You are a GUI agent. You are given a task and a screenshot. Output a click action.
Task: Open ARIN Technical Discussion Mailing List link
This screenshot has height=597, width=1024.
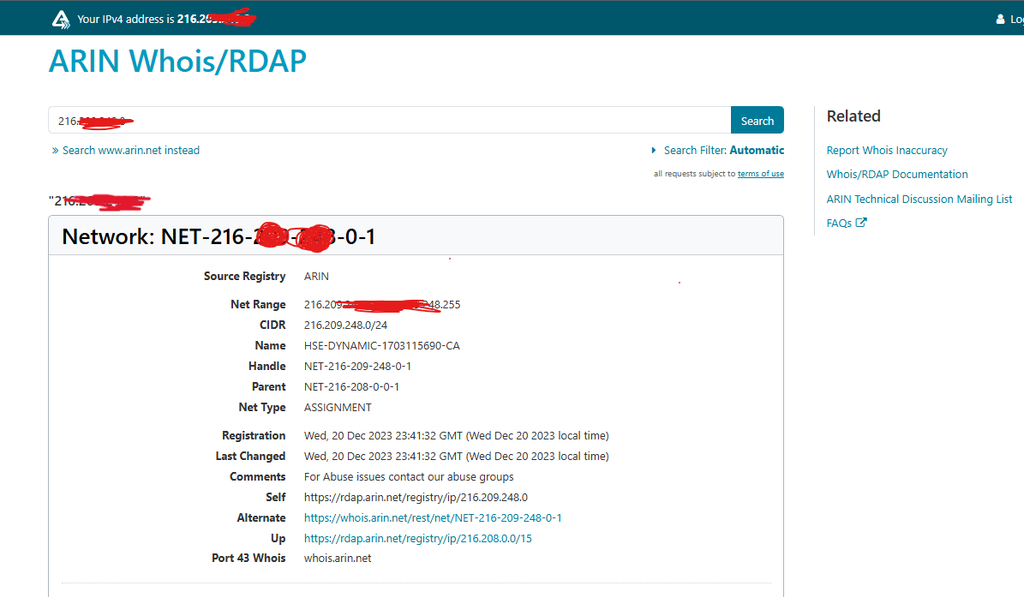[x=919, y=199]
